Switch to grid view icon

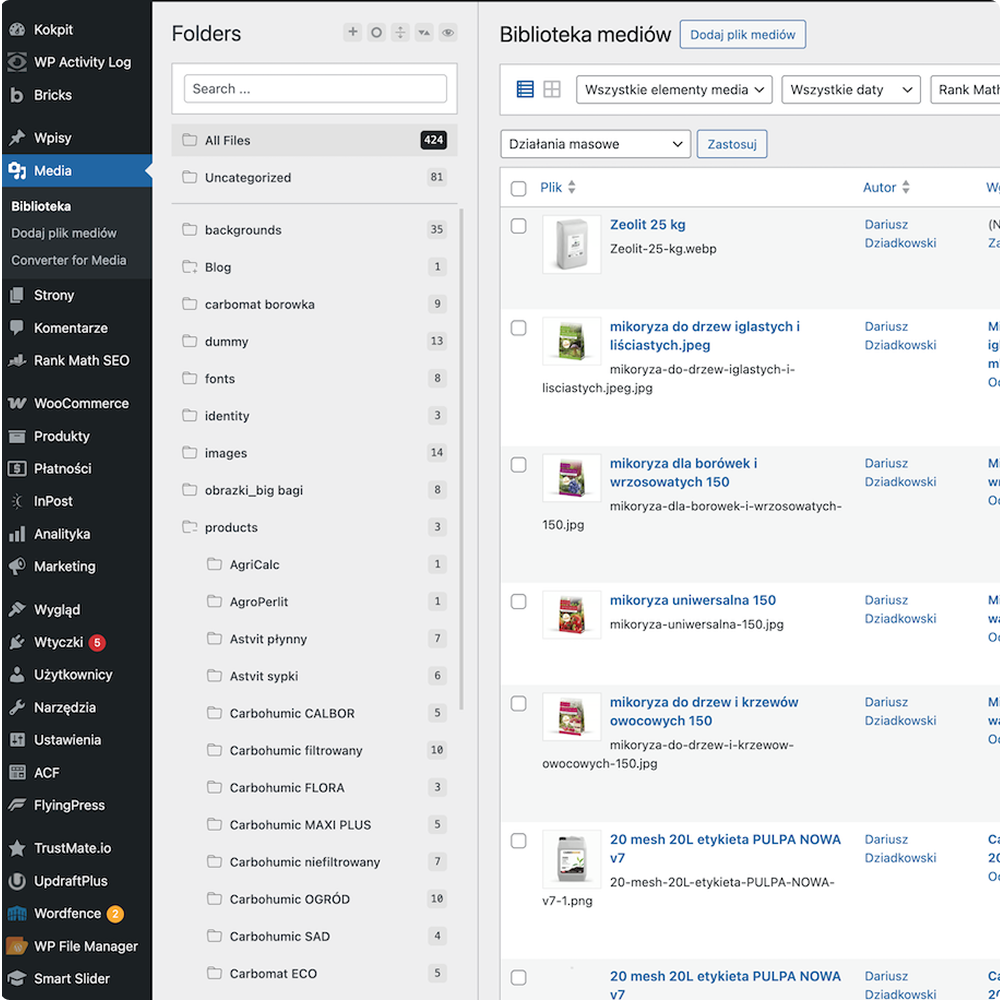point(552,90)
